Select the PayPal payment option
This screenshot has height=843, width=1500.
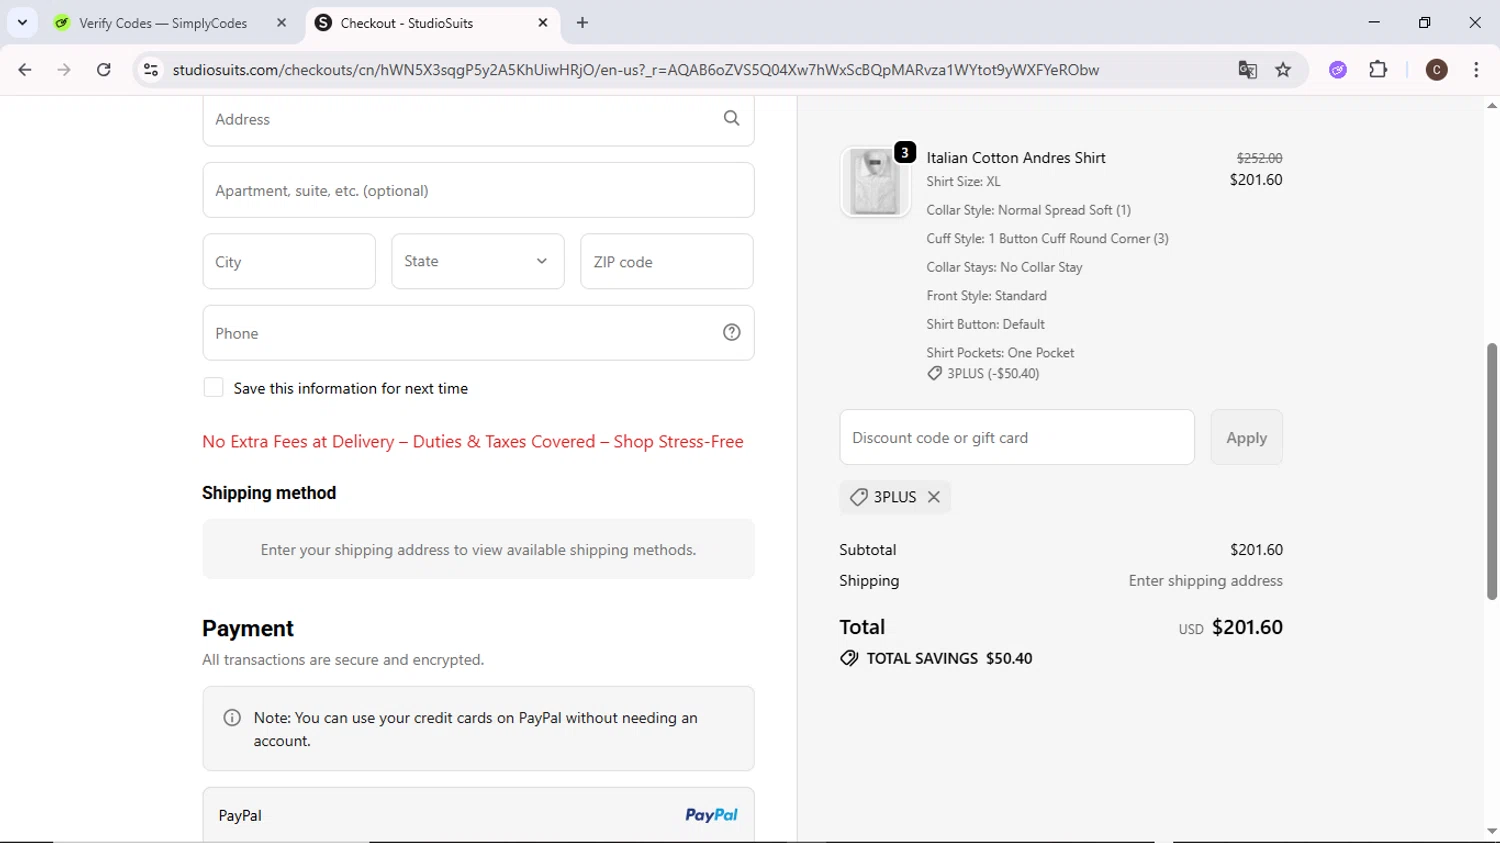pyautogui.click(x=478, y=815)
